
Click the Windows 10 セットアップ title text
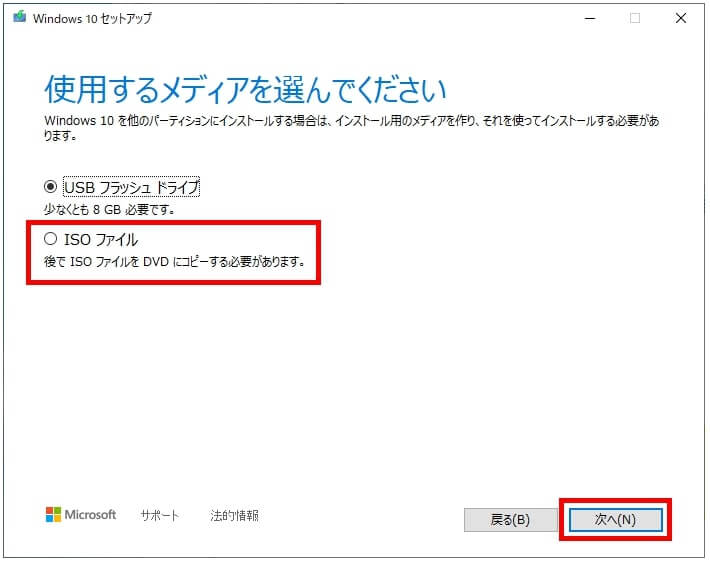[x=92, y=19]
